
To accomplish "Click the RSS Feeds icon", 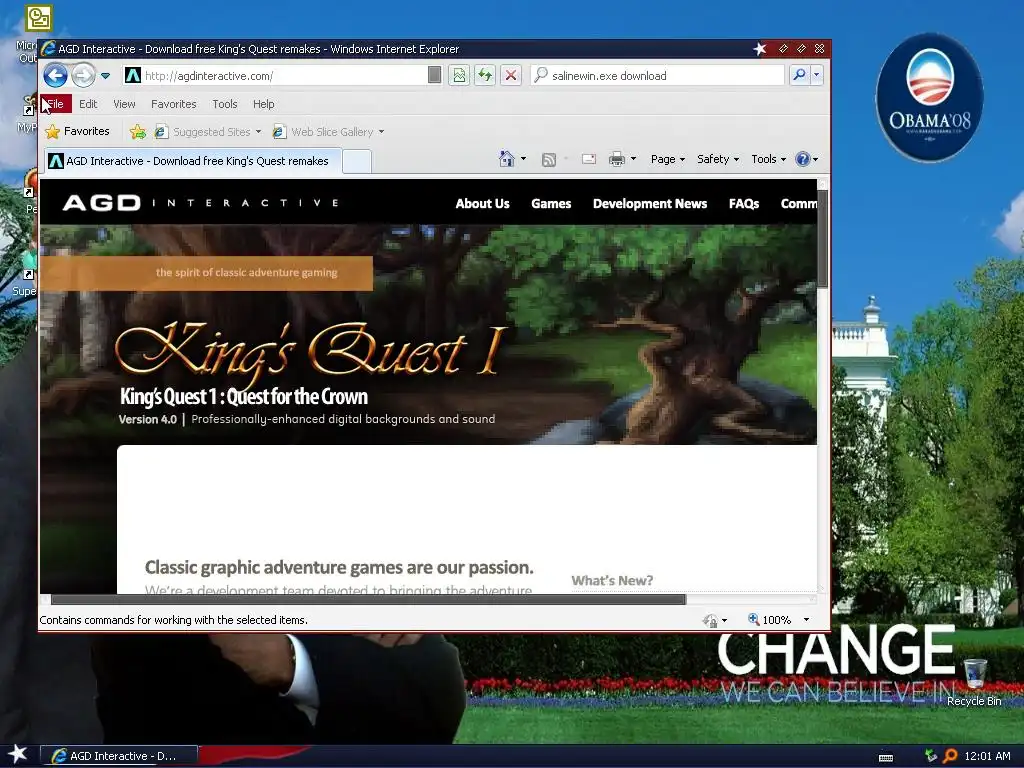I will (x=549, y=160).
